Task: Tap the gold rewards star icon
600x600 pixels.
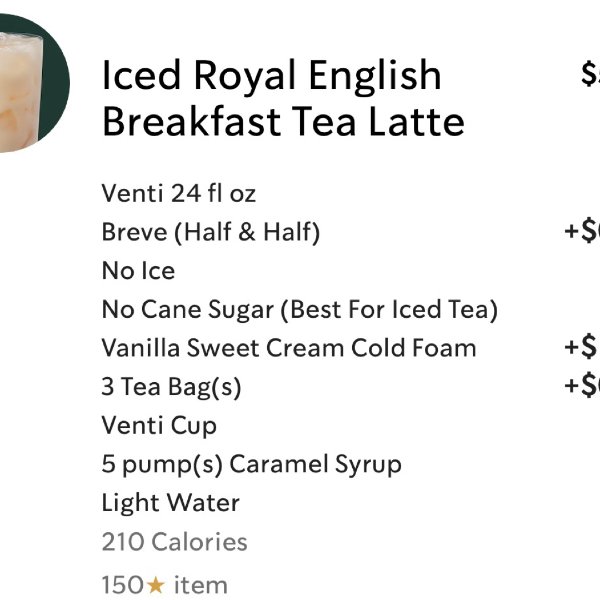Action: pos(156,585)
